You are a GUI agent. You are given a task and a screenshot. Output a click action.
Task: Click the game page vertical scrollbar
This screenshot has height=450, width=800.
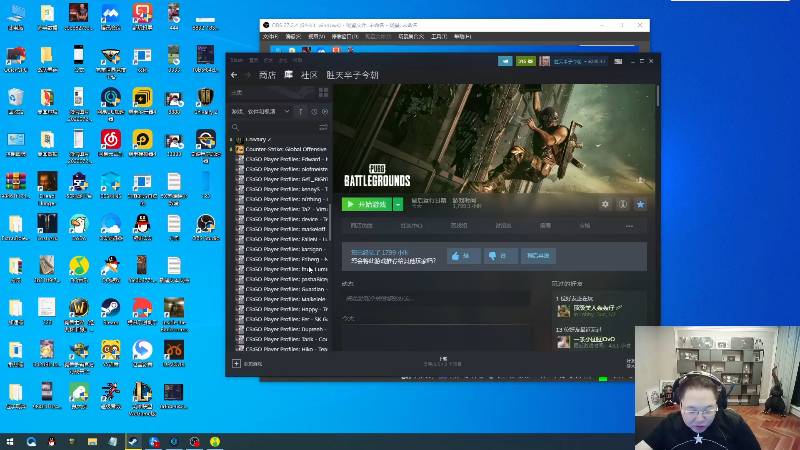pos(658,96)
